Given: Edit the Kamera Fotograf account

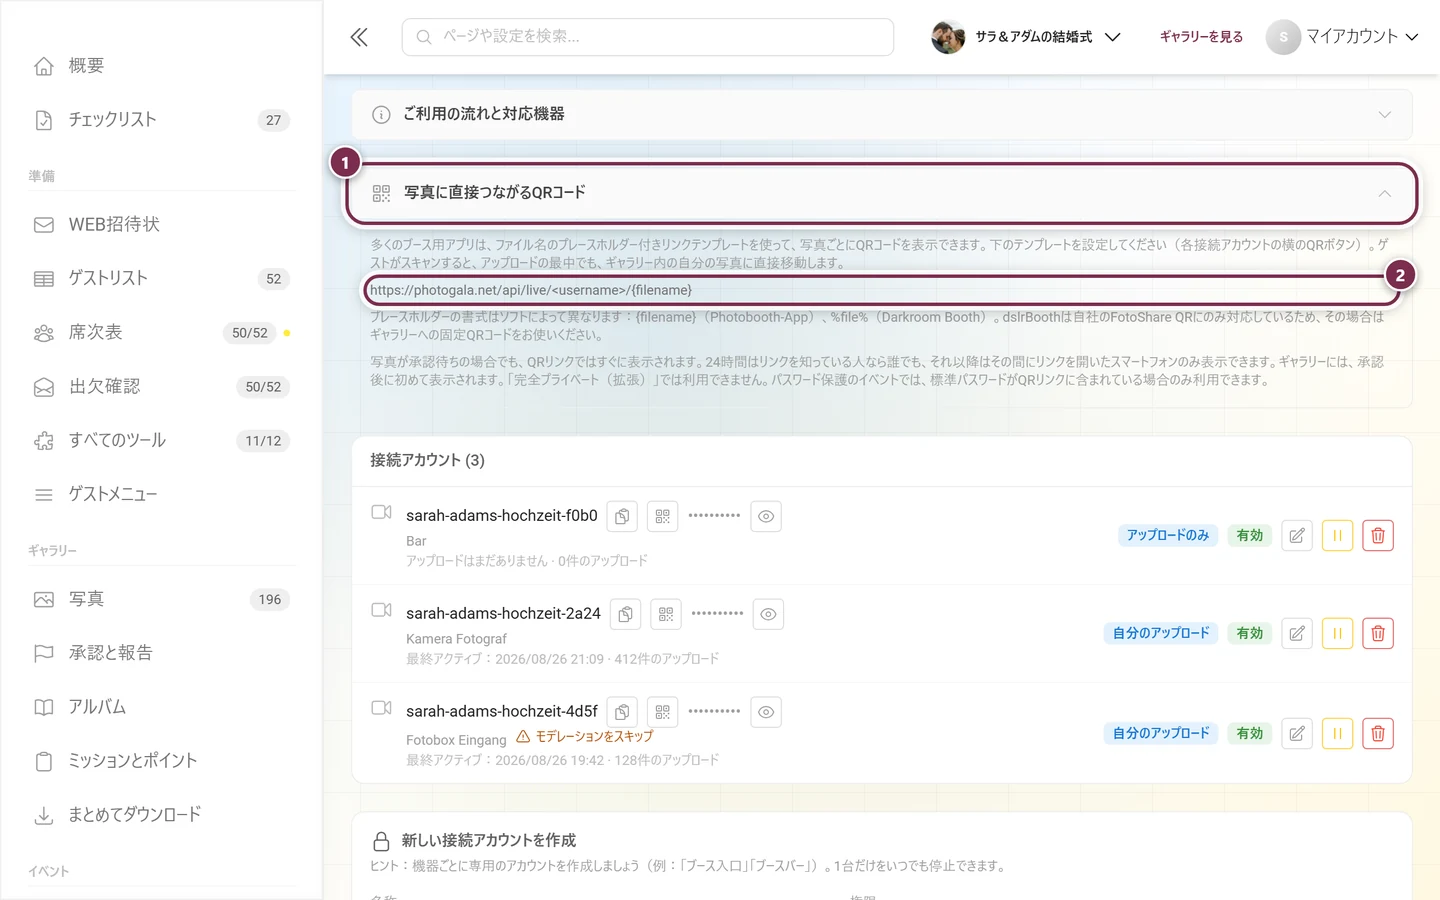Looking at the screenshot, I should coord(1297,633).
